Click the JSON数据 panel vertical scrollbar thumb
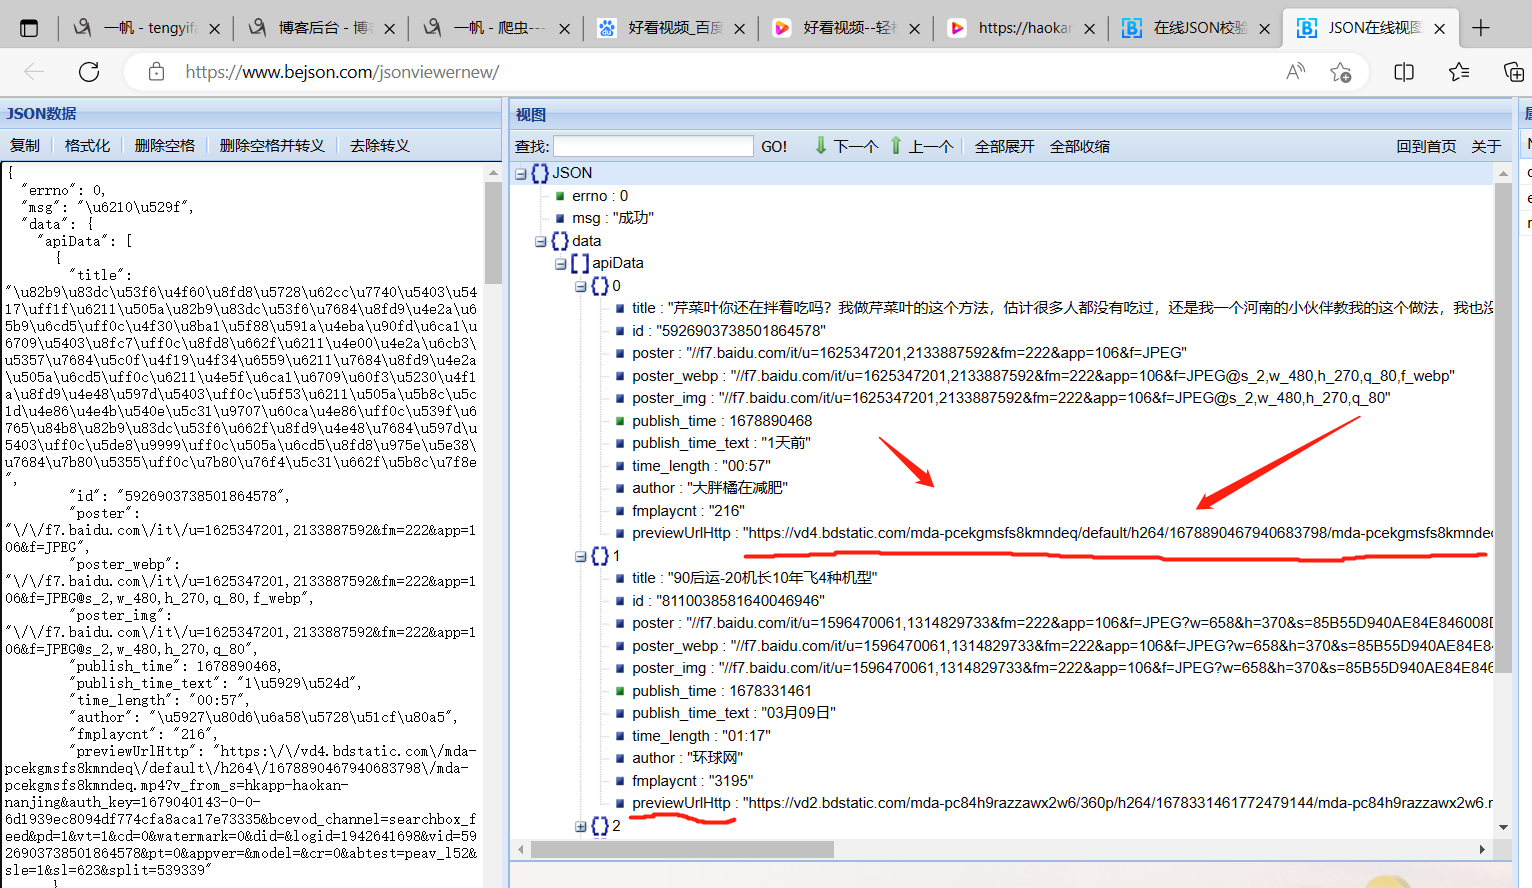This screenshot has width=1532, height=888. 493,232
